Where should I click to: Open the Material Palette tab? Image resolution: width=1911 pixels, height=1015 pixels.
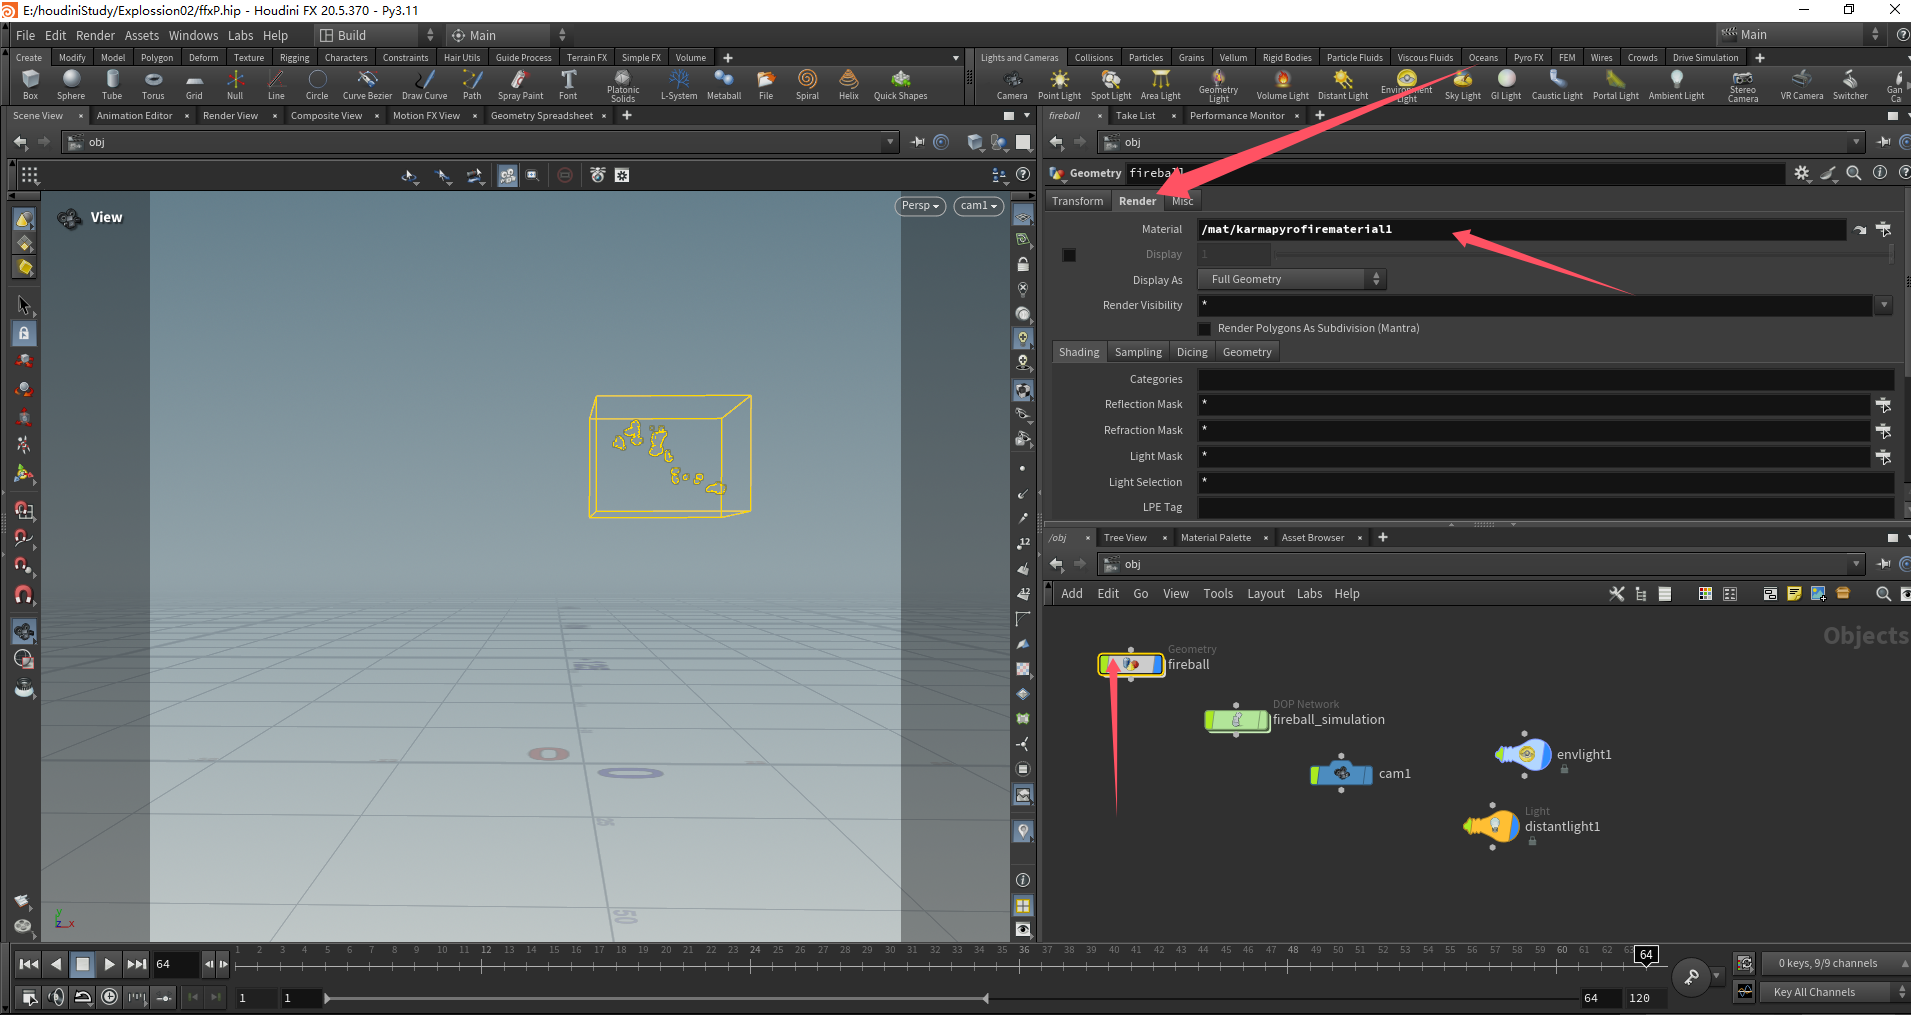[x=1215, y=538]
